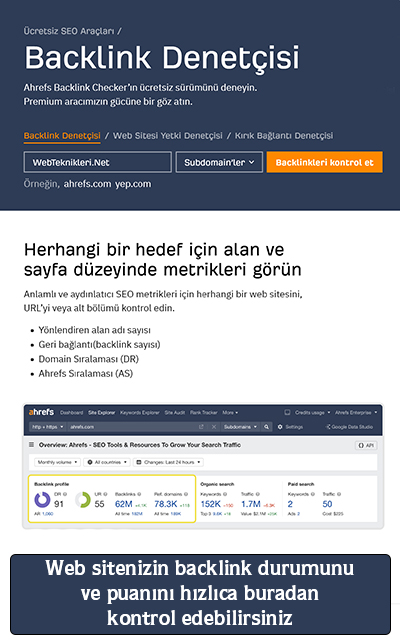The height and width of the screenshot is (640, 400).
Task: Click the hamburger menu icon beside Overview
Action: [31, 444]
